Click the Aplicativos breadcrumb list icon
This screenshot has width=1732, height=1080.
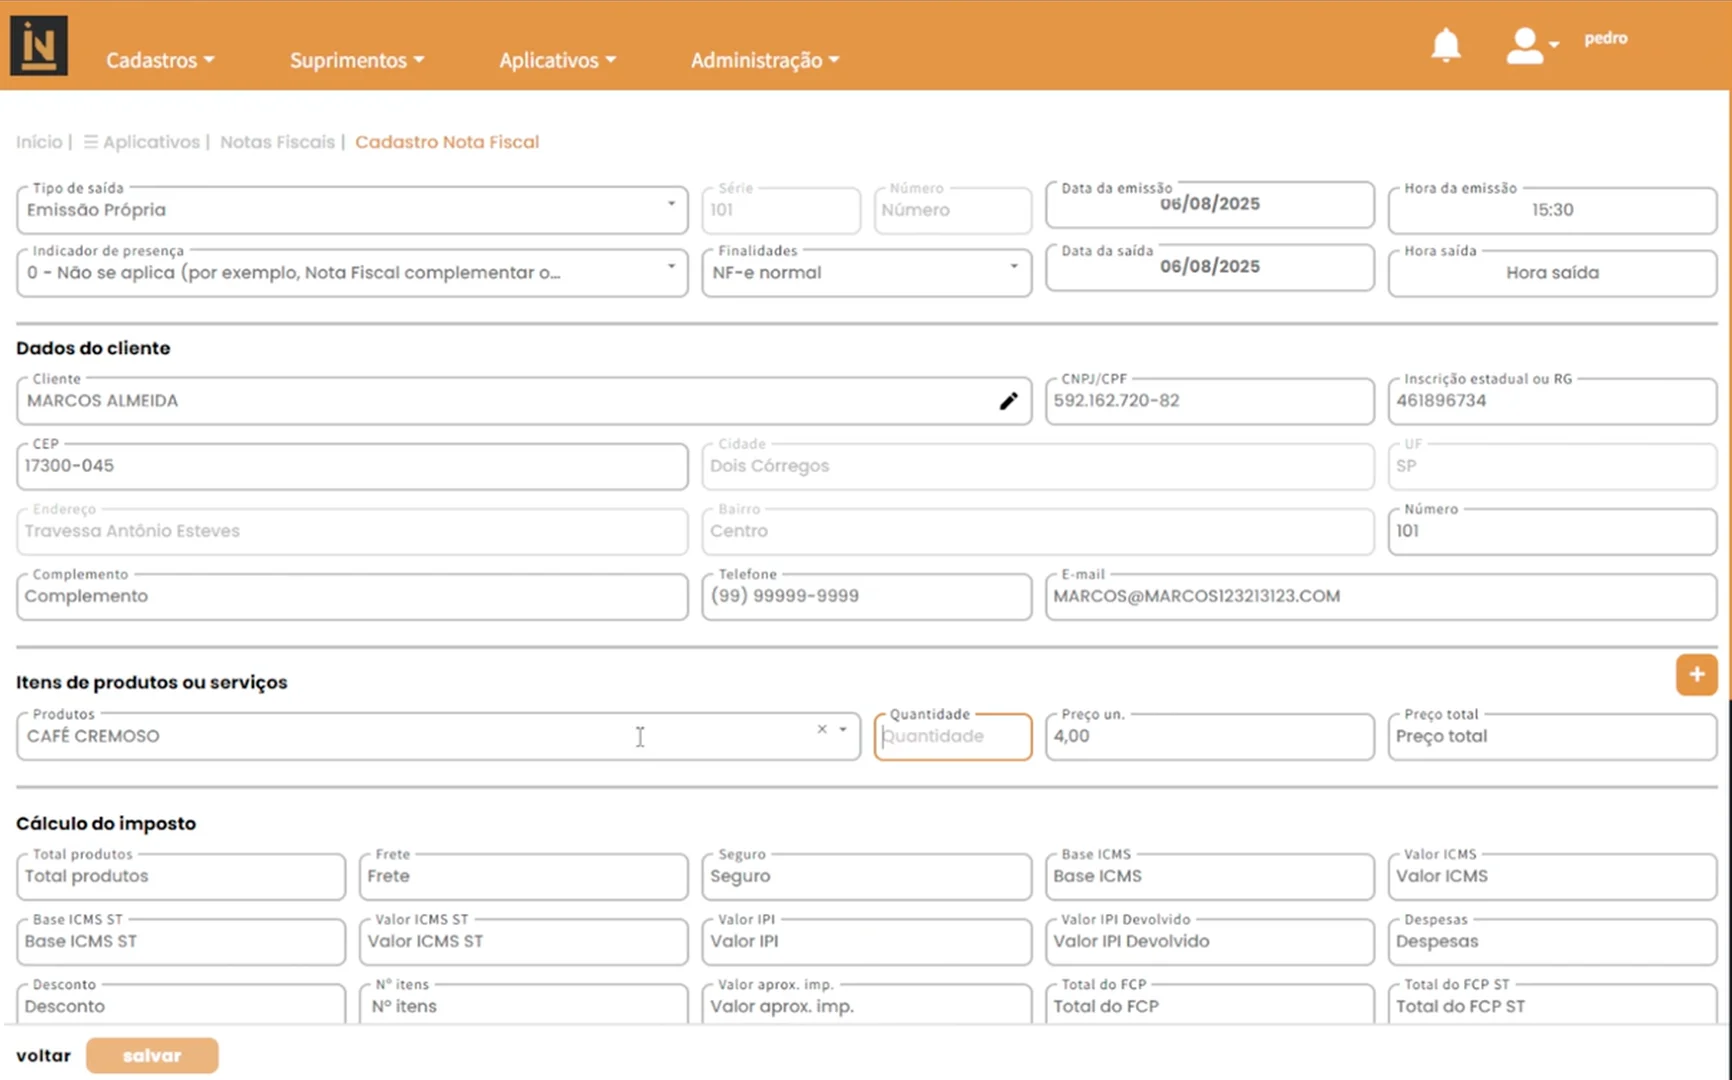point(91,142)
